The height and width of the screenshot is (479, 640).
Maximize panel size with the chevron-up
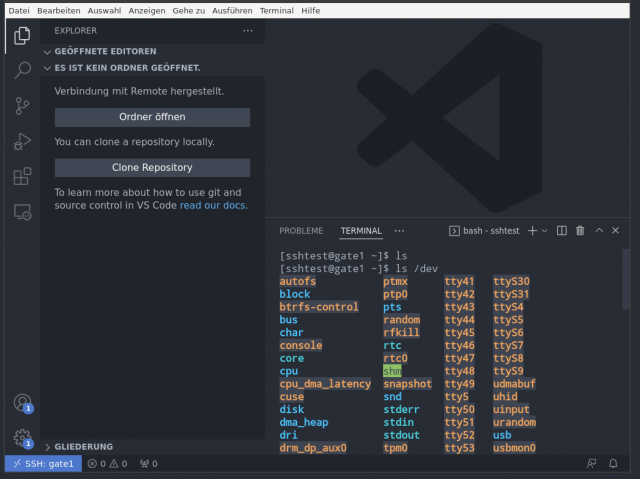tap(599, 231)
